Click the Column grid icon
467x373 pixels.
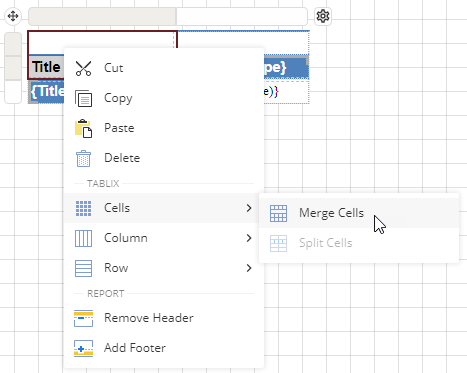point(83,238)
